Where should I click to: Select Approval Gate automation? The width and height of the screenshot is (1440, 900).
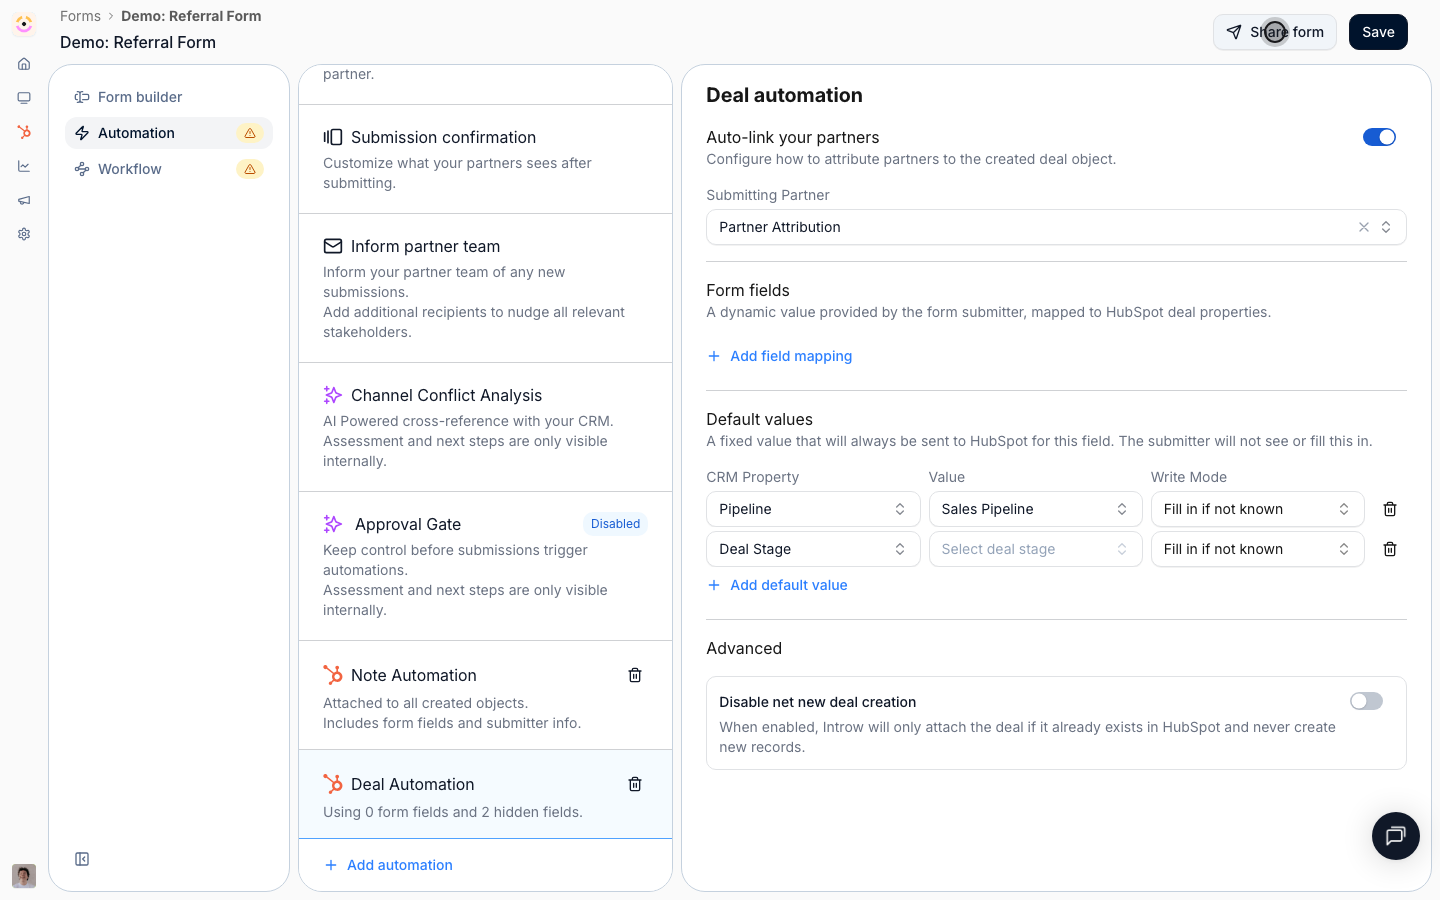click(x=485, y=566)
